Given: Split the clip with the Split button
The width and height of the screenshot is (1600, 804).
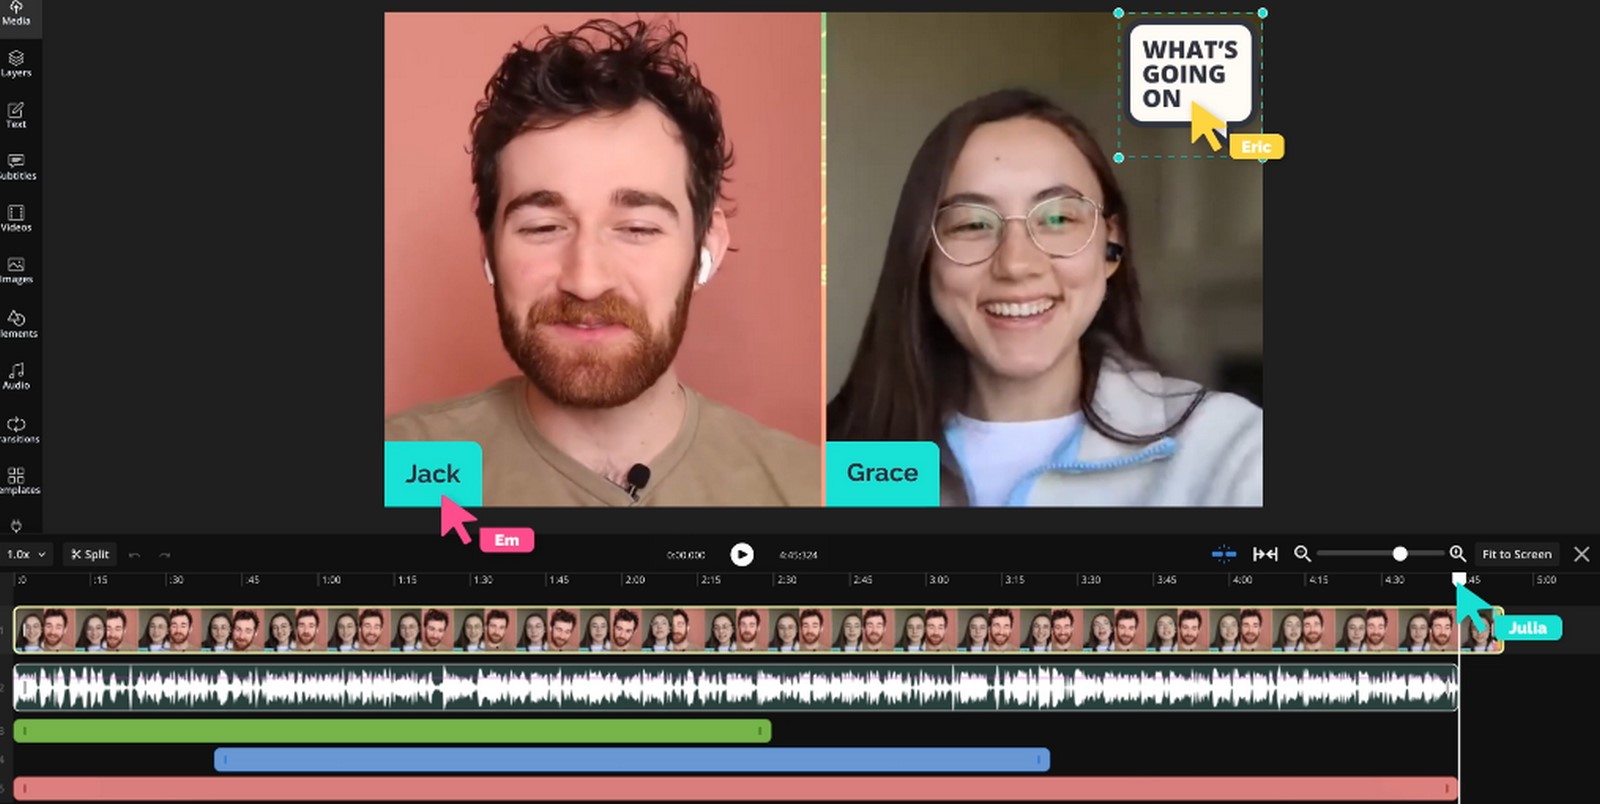Looking at the screenshot, I should [90, 554].
